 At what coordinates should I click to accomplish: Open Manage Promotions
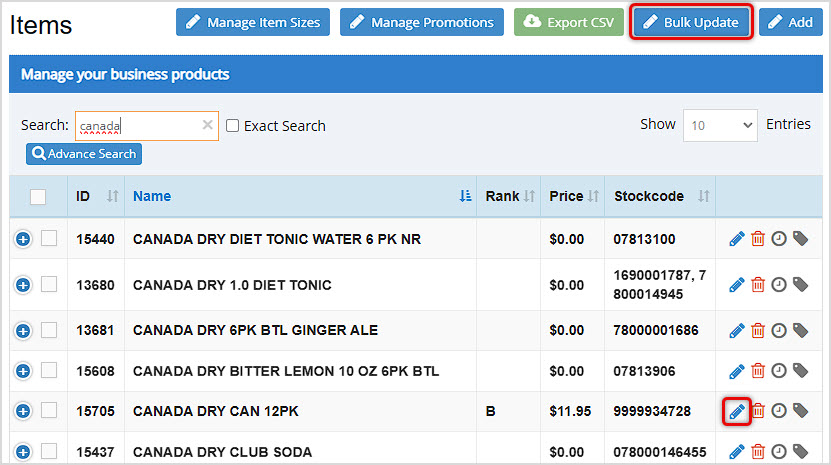[422, 22]
